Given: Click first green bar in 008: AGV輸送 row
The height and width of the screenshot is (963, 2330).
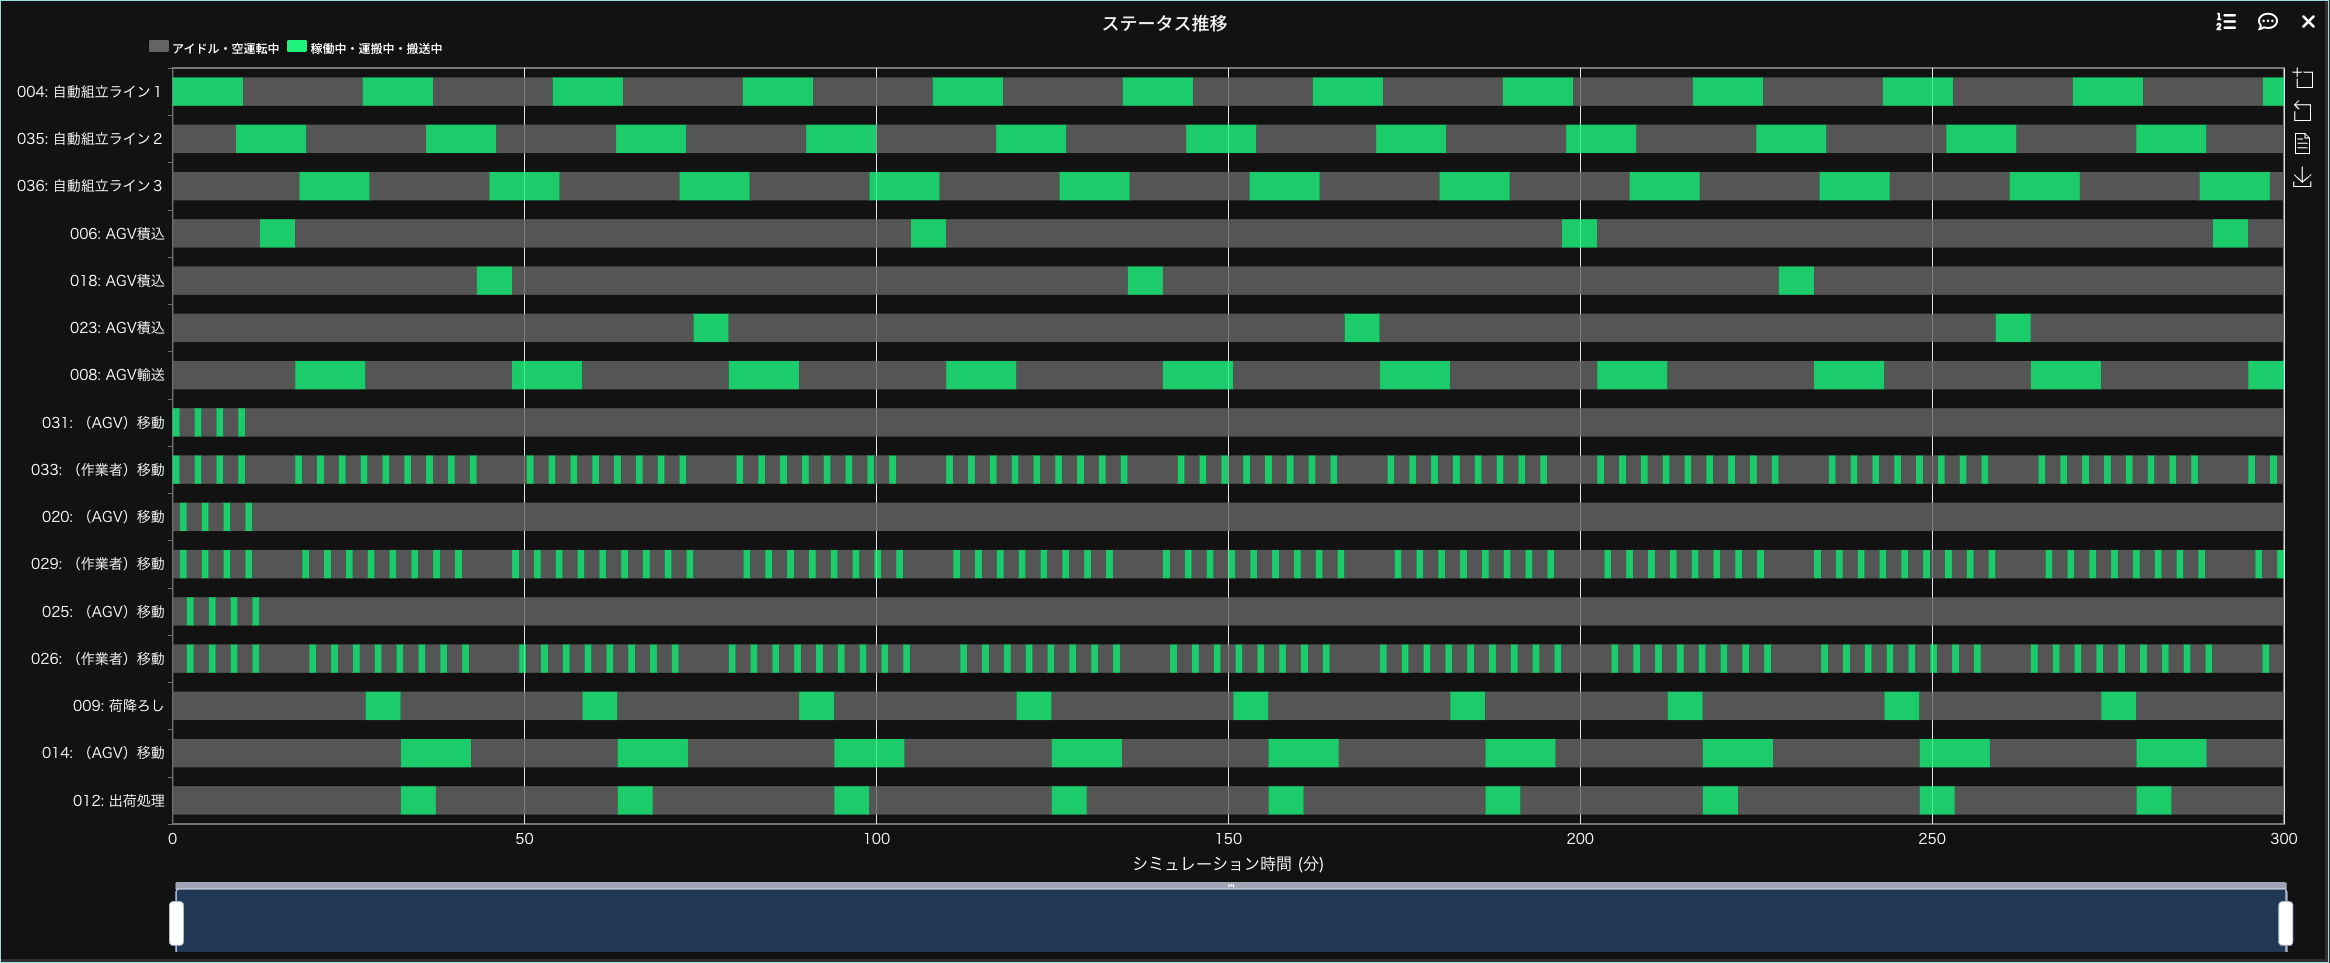Looking at the screenshot, I should point(330,375).
